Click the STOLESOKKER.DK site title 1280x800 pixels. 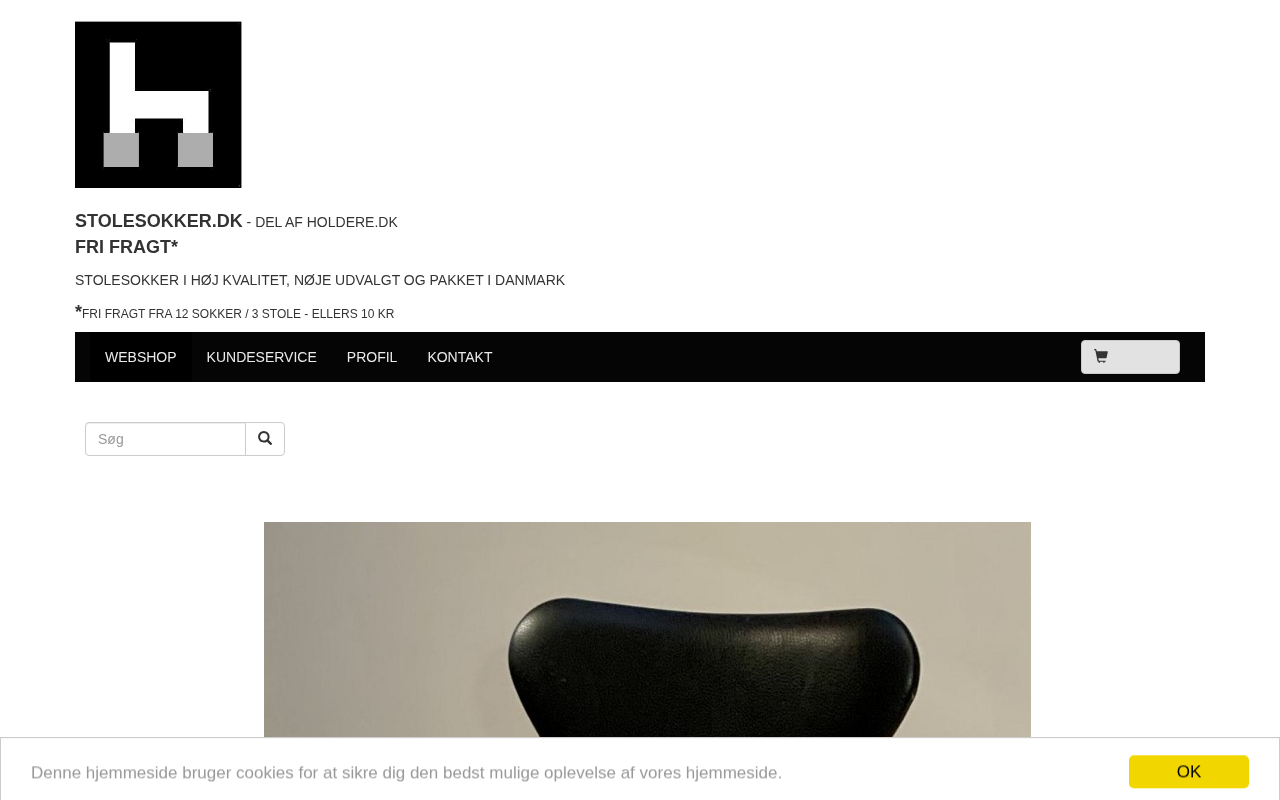pyautogui.click(x=158, y=221)
